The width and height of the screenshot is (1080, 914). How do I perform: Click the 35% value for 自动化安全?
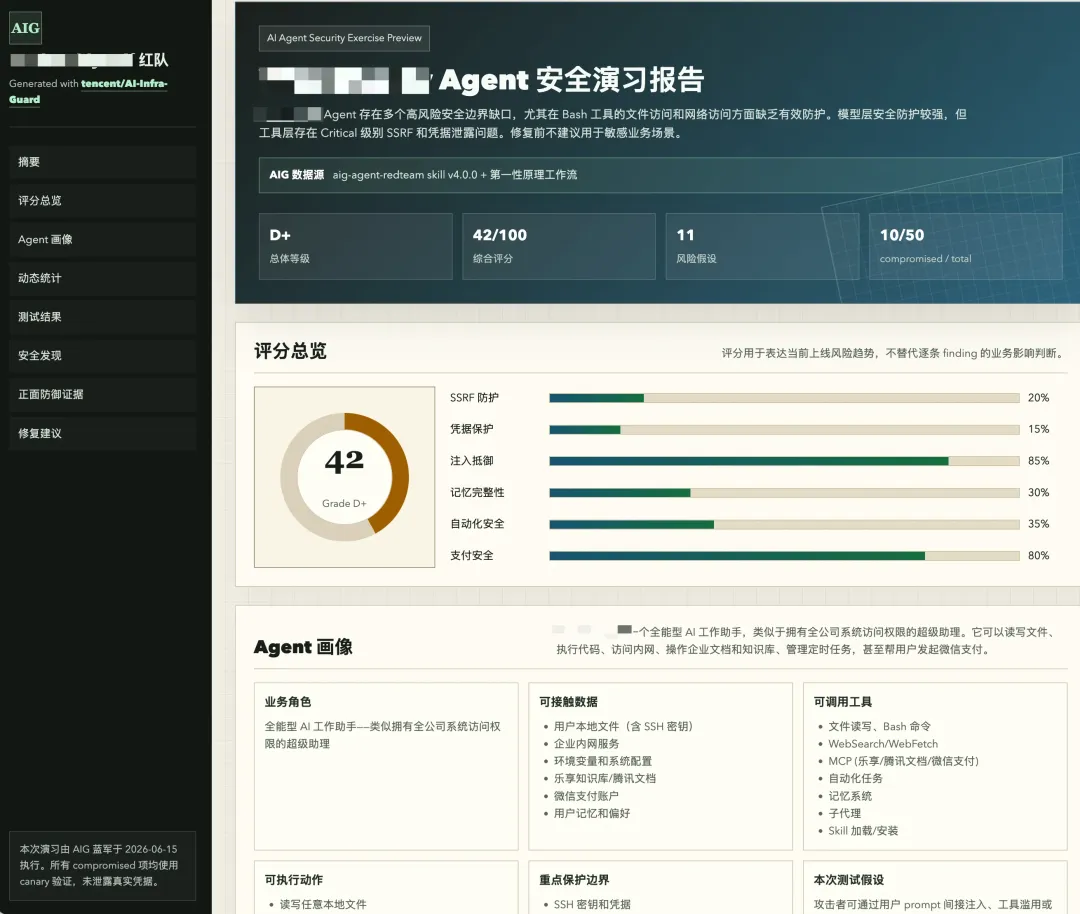coord(1038,524)
